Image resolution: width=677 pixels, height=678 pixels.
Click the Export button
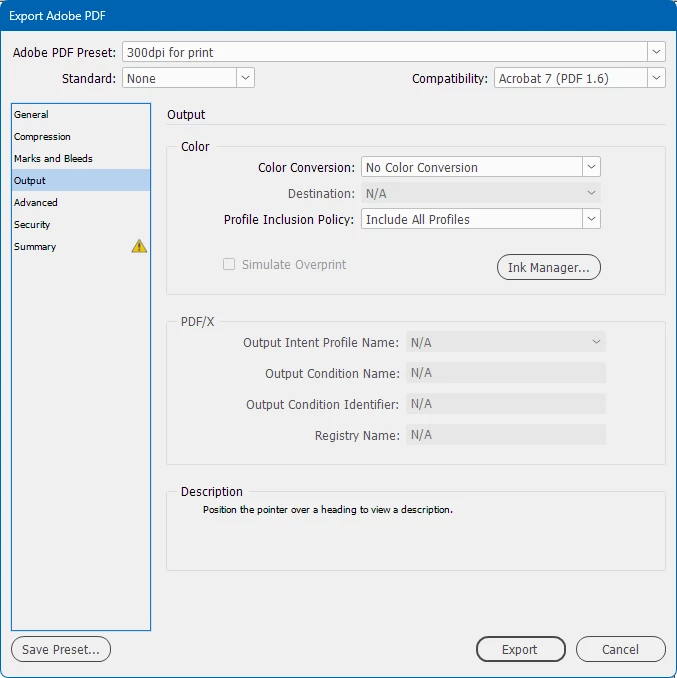coord(521,649)
